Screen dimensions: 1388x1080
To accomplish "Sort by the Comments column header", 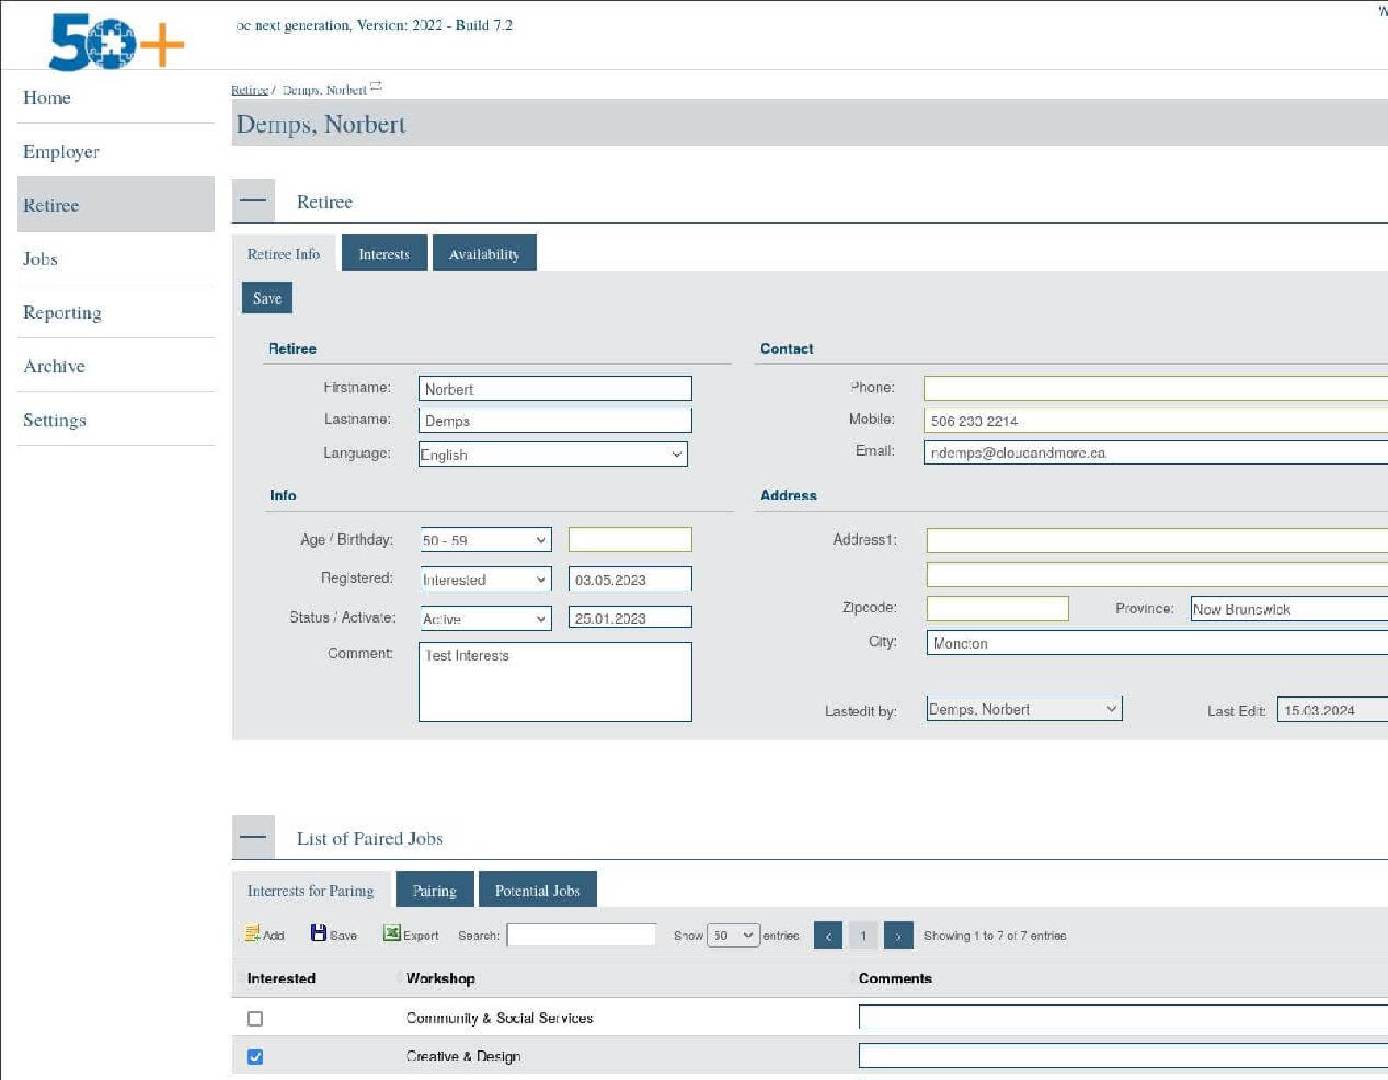I will click(895, 978).
